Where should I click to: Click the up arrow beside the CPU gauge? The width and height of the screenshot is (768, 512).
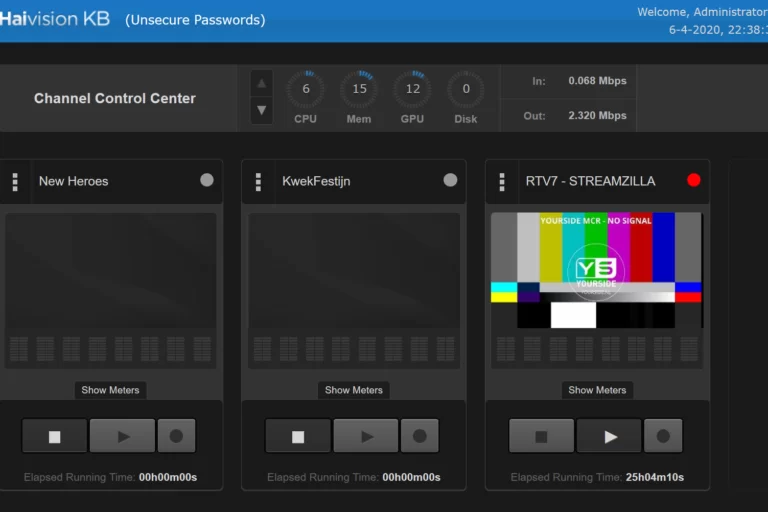pyautogui.click(x=262, y=84)
